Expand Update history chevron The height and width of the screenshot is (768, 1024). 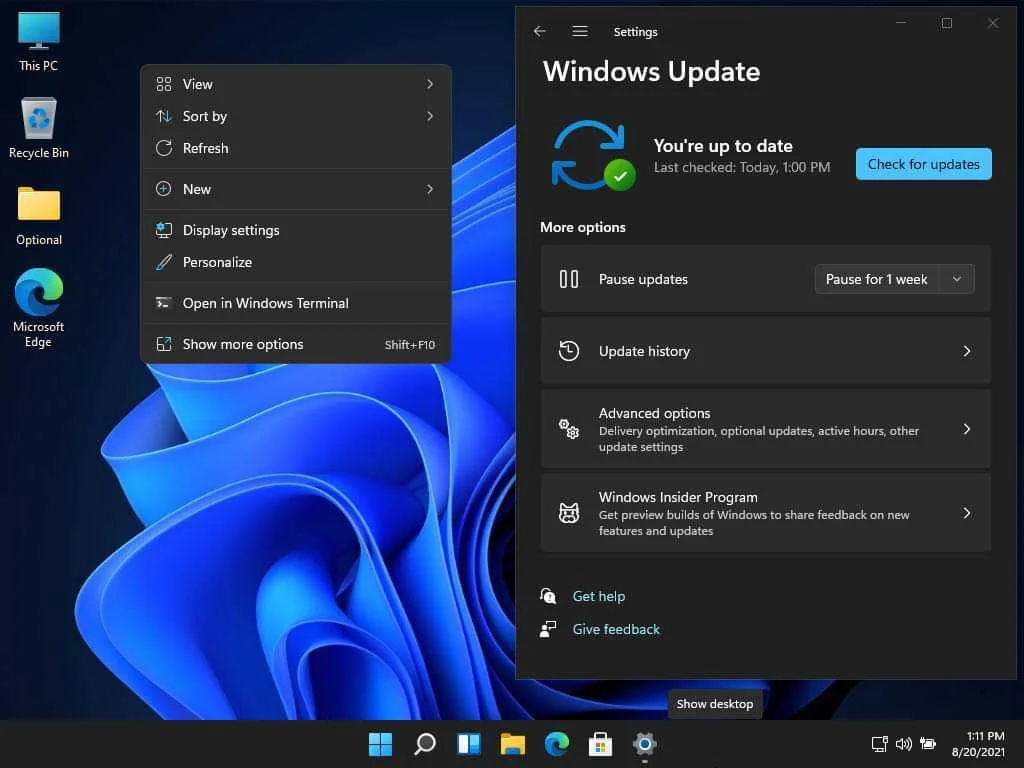[x=967, y=351]
